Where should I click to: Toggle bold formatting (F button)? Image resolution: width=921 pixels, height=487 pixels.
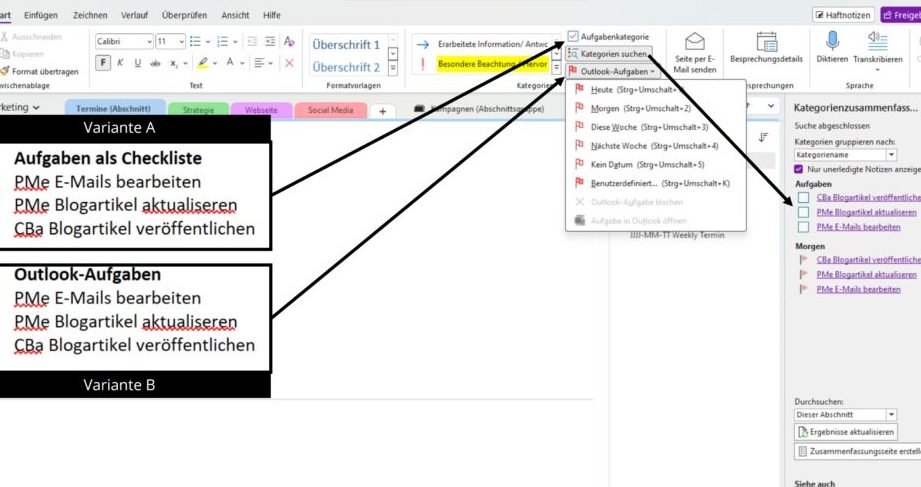[x=103, y=63]
